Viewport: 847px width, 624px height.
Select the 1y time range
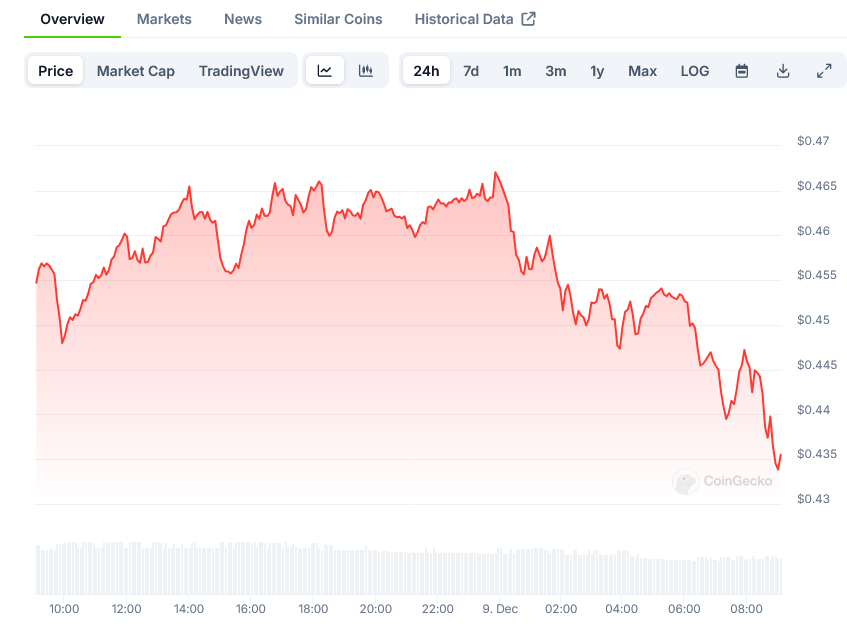coord(597,71)
